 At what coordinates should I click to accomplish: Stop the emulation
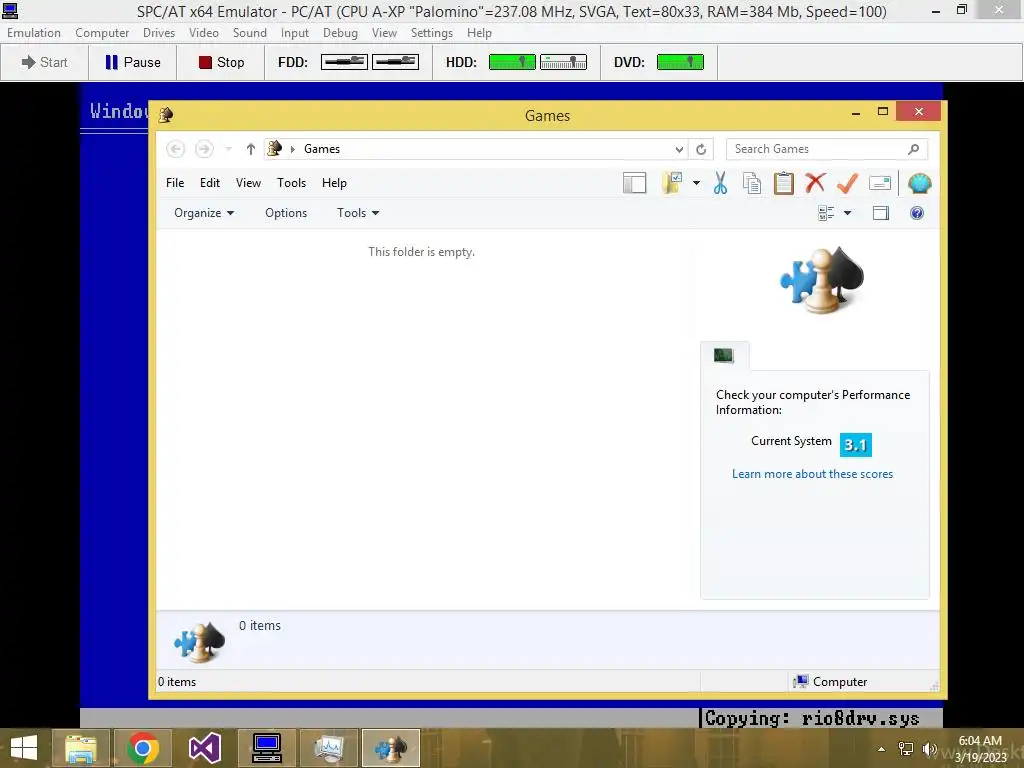pos(221,62)
